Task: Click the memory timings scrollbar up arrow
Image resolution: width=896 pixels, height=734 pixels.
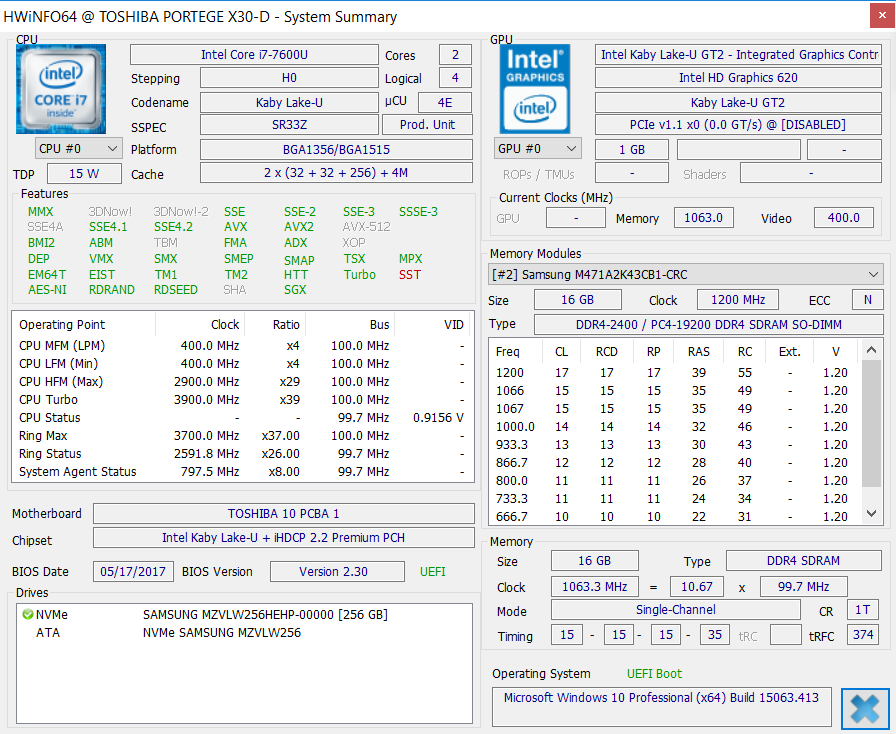Action: [871, 350]
